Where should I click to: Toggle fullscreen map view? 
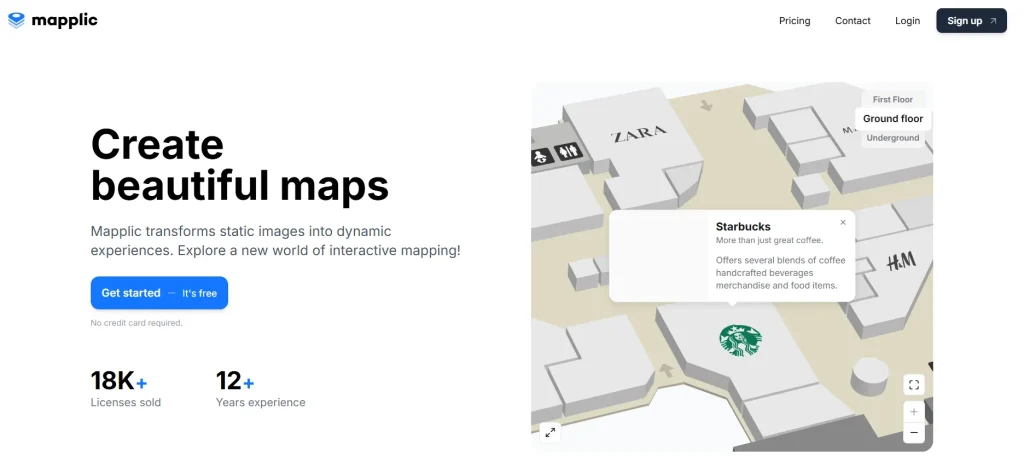914,385
